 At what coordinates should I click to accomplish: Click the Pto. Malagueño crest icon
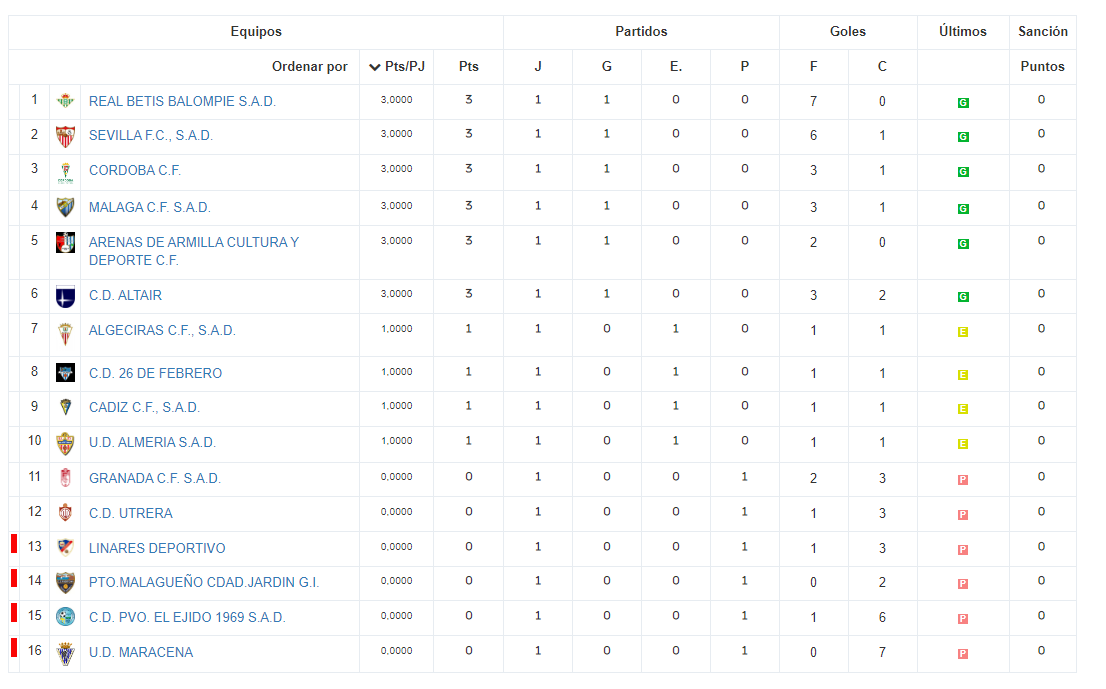66,583
